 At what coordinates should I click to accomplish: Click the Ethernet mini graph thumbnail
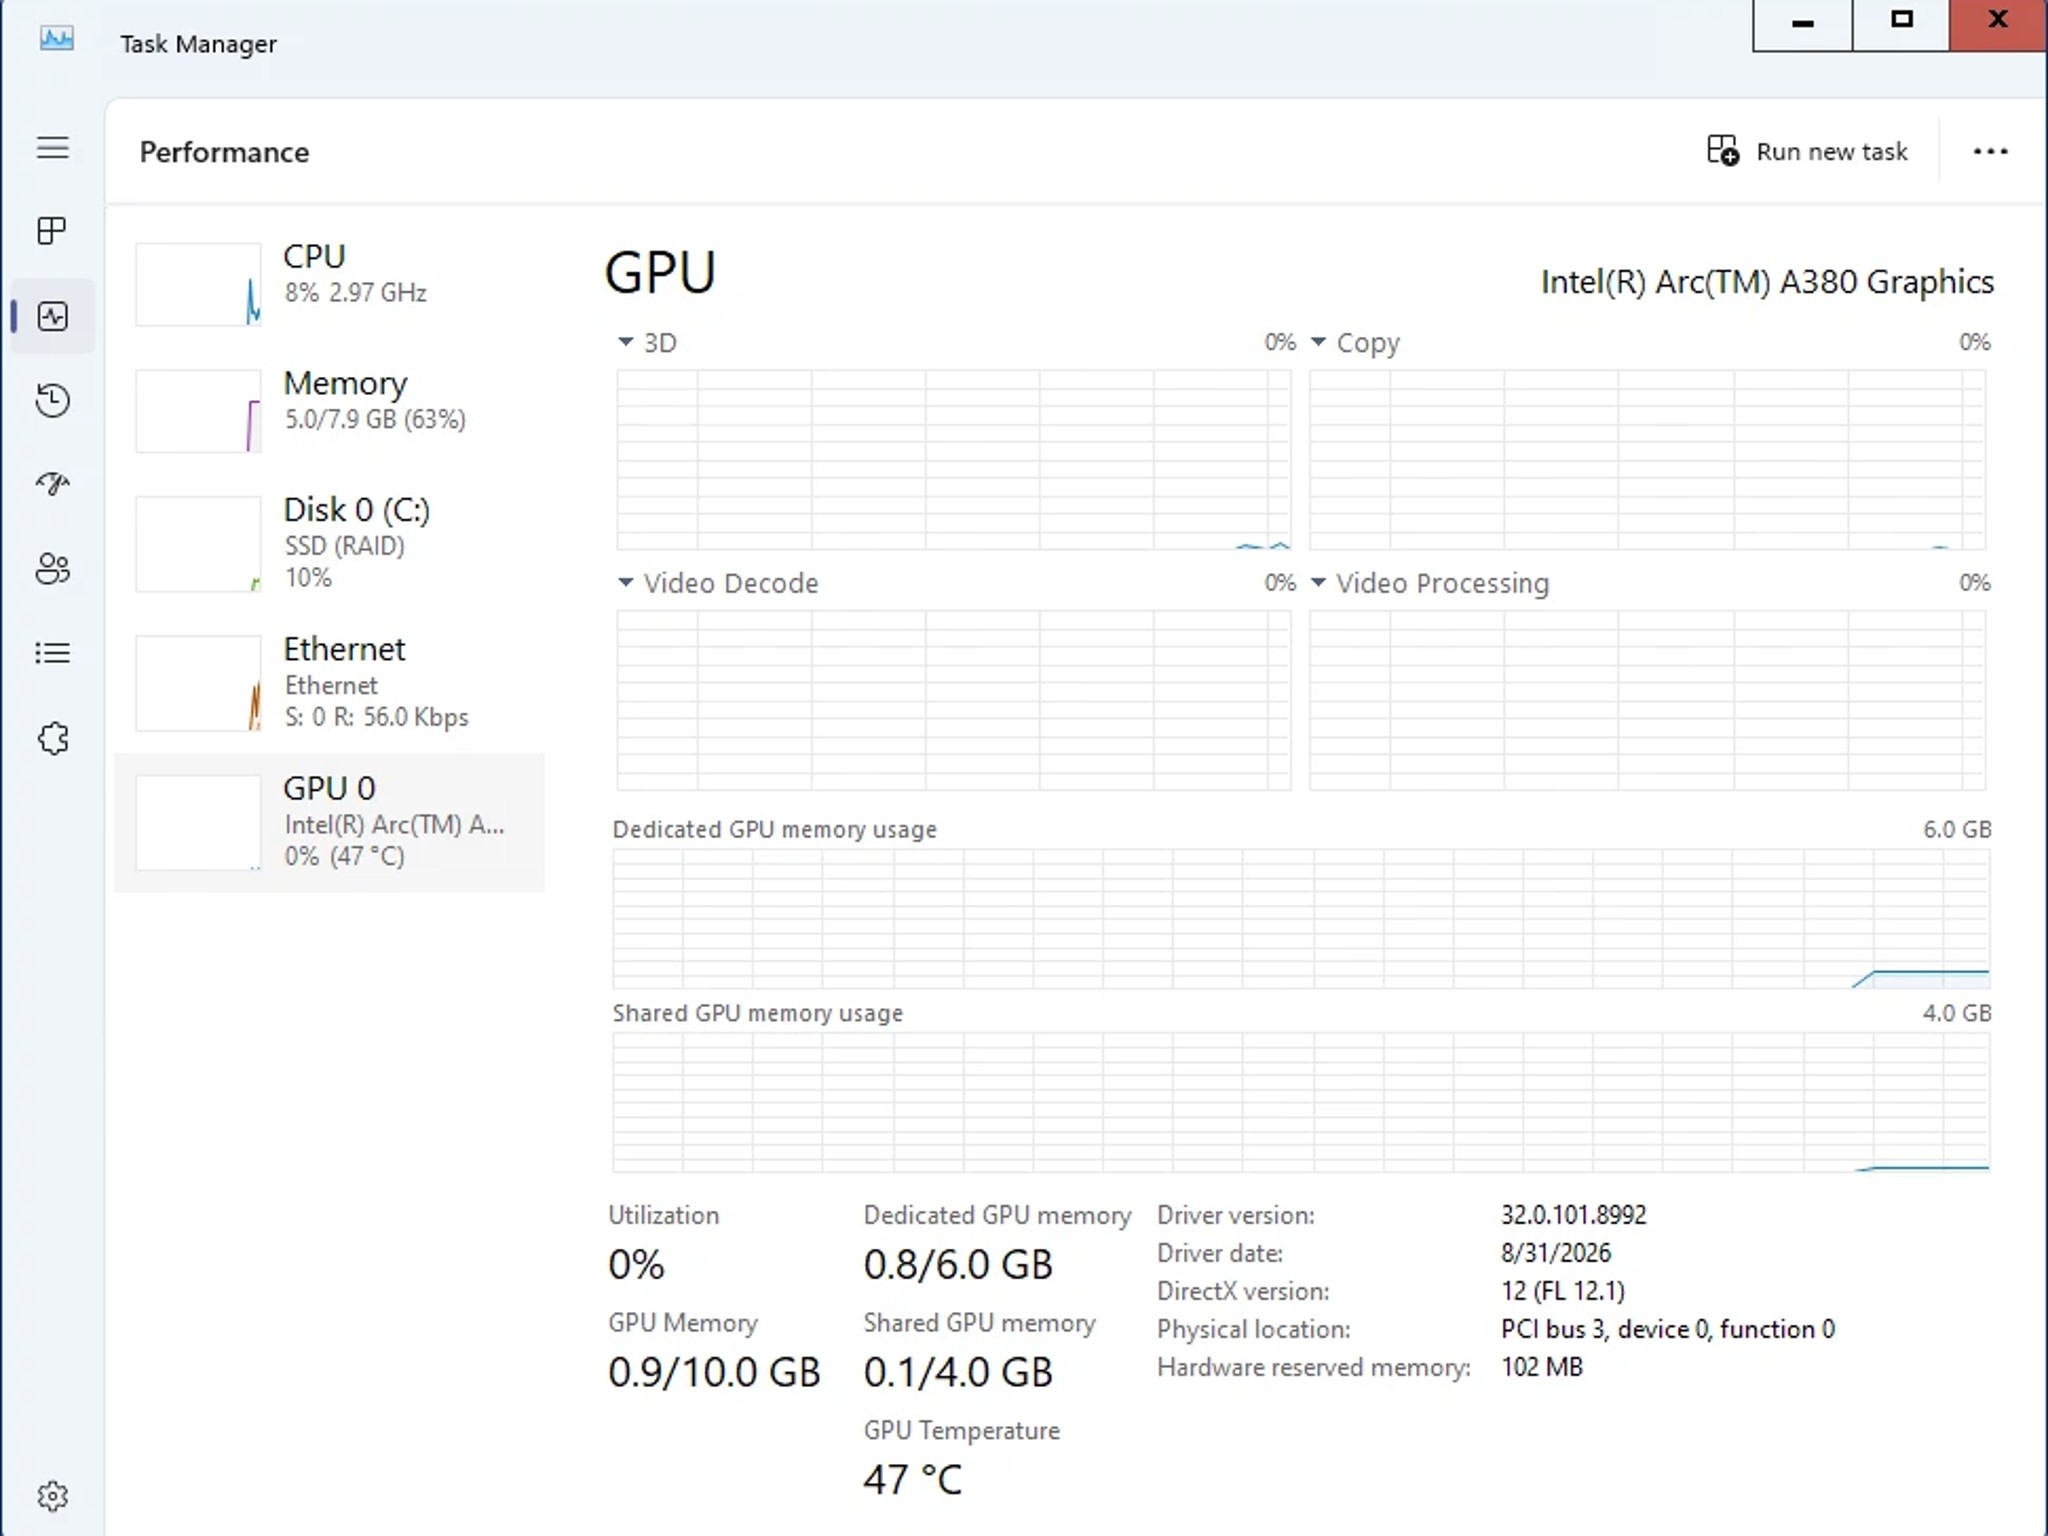point(198,683)
